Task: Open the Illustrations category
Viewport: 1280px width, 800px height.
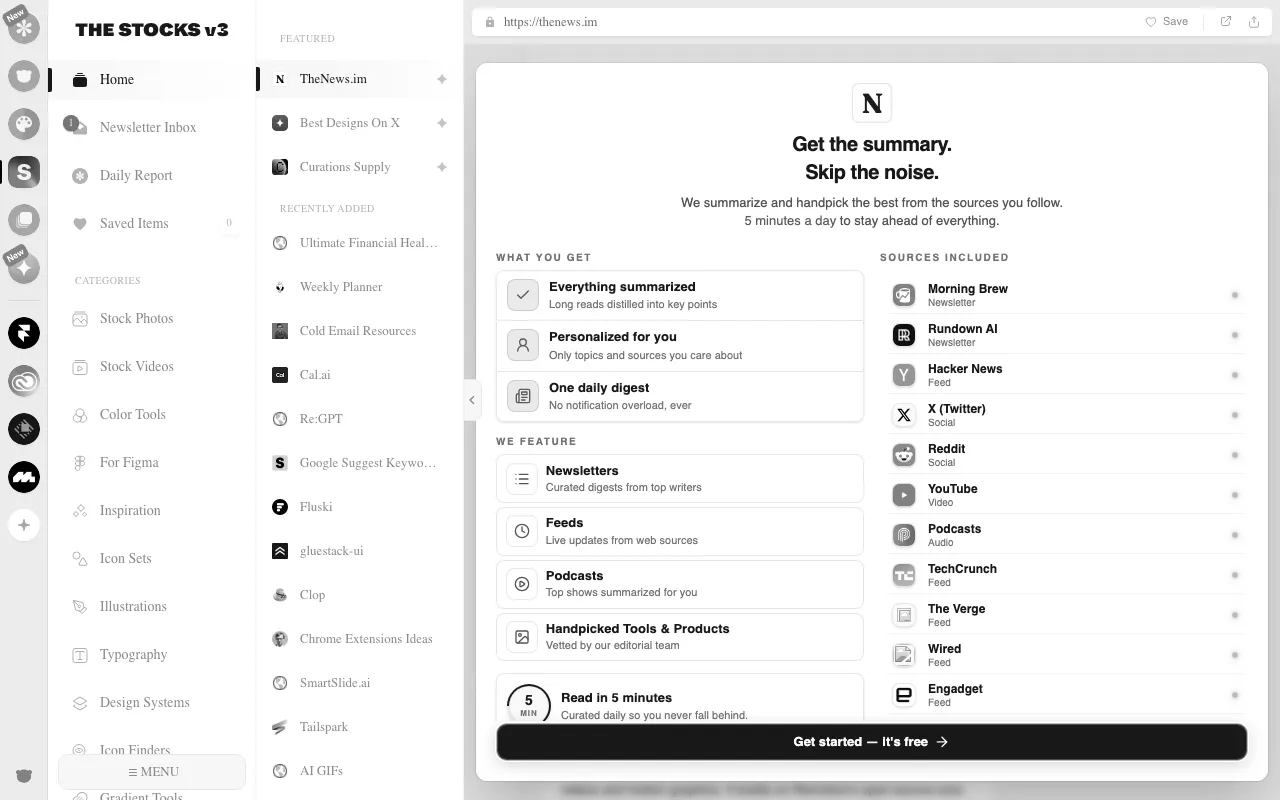Action: (152, 606)
